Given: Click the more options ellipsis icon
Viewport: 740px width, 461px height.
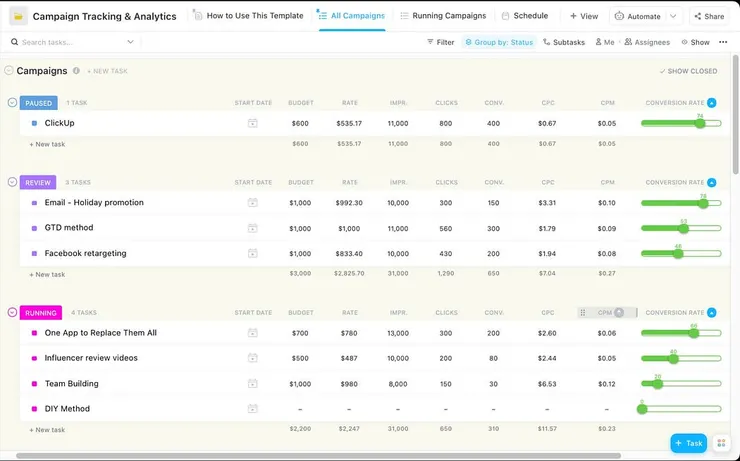Looking at the screenshot, I should (x=723, y=42).
